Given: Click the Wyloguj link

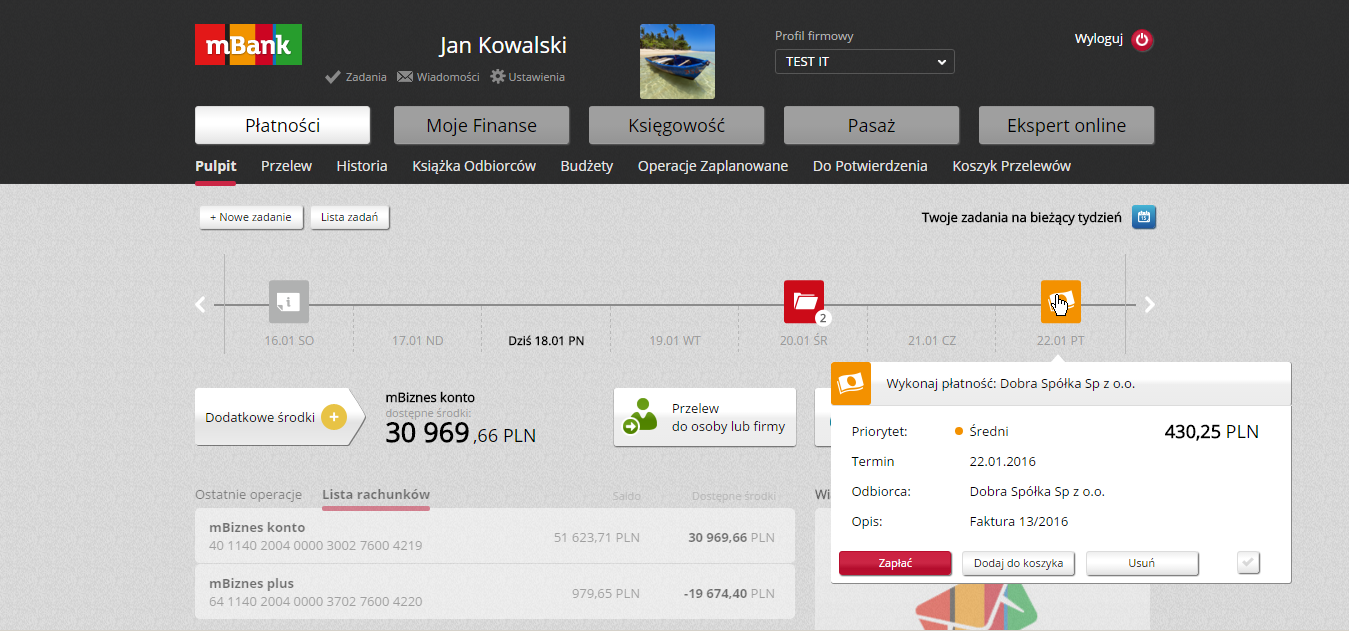Looking at the screenshot, I should point(1099,39).
